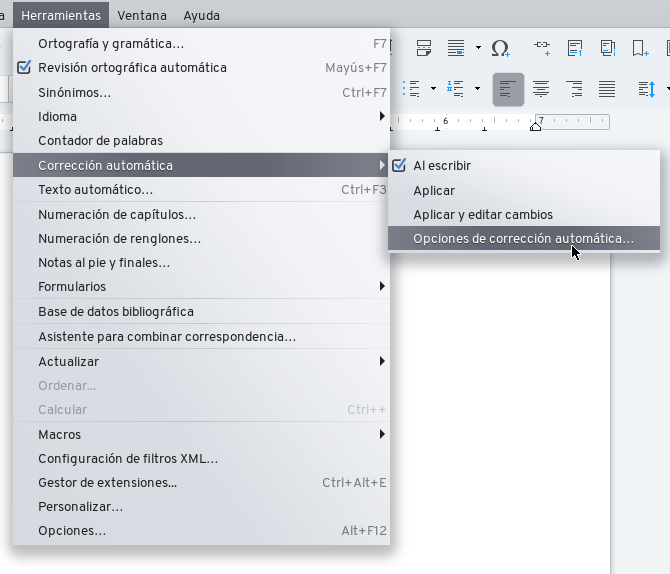Screen dimensions: 670x574
Task: Click the Insert Field toolbar icon
Action: click(x=456, y=48)
